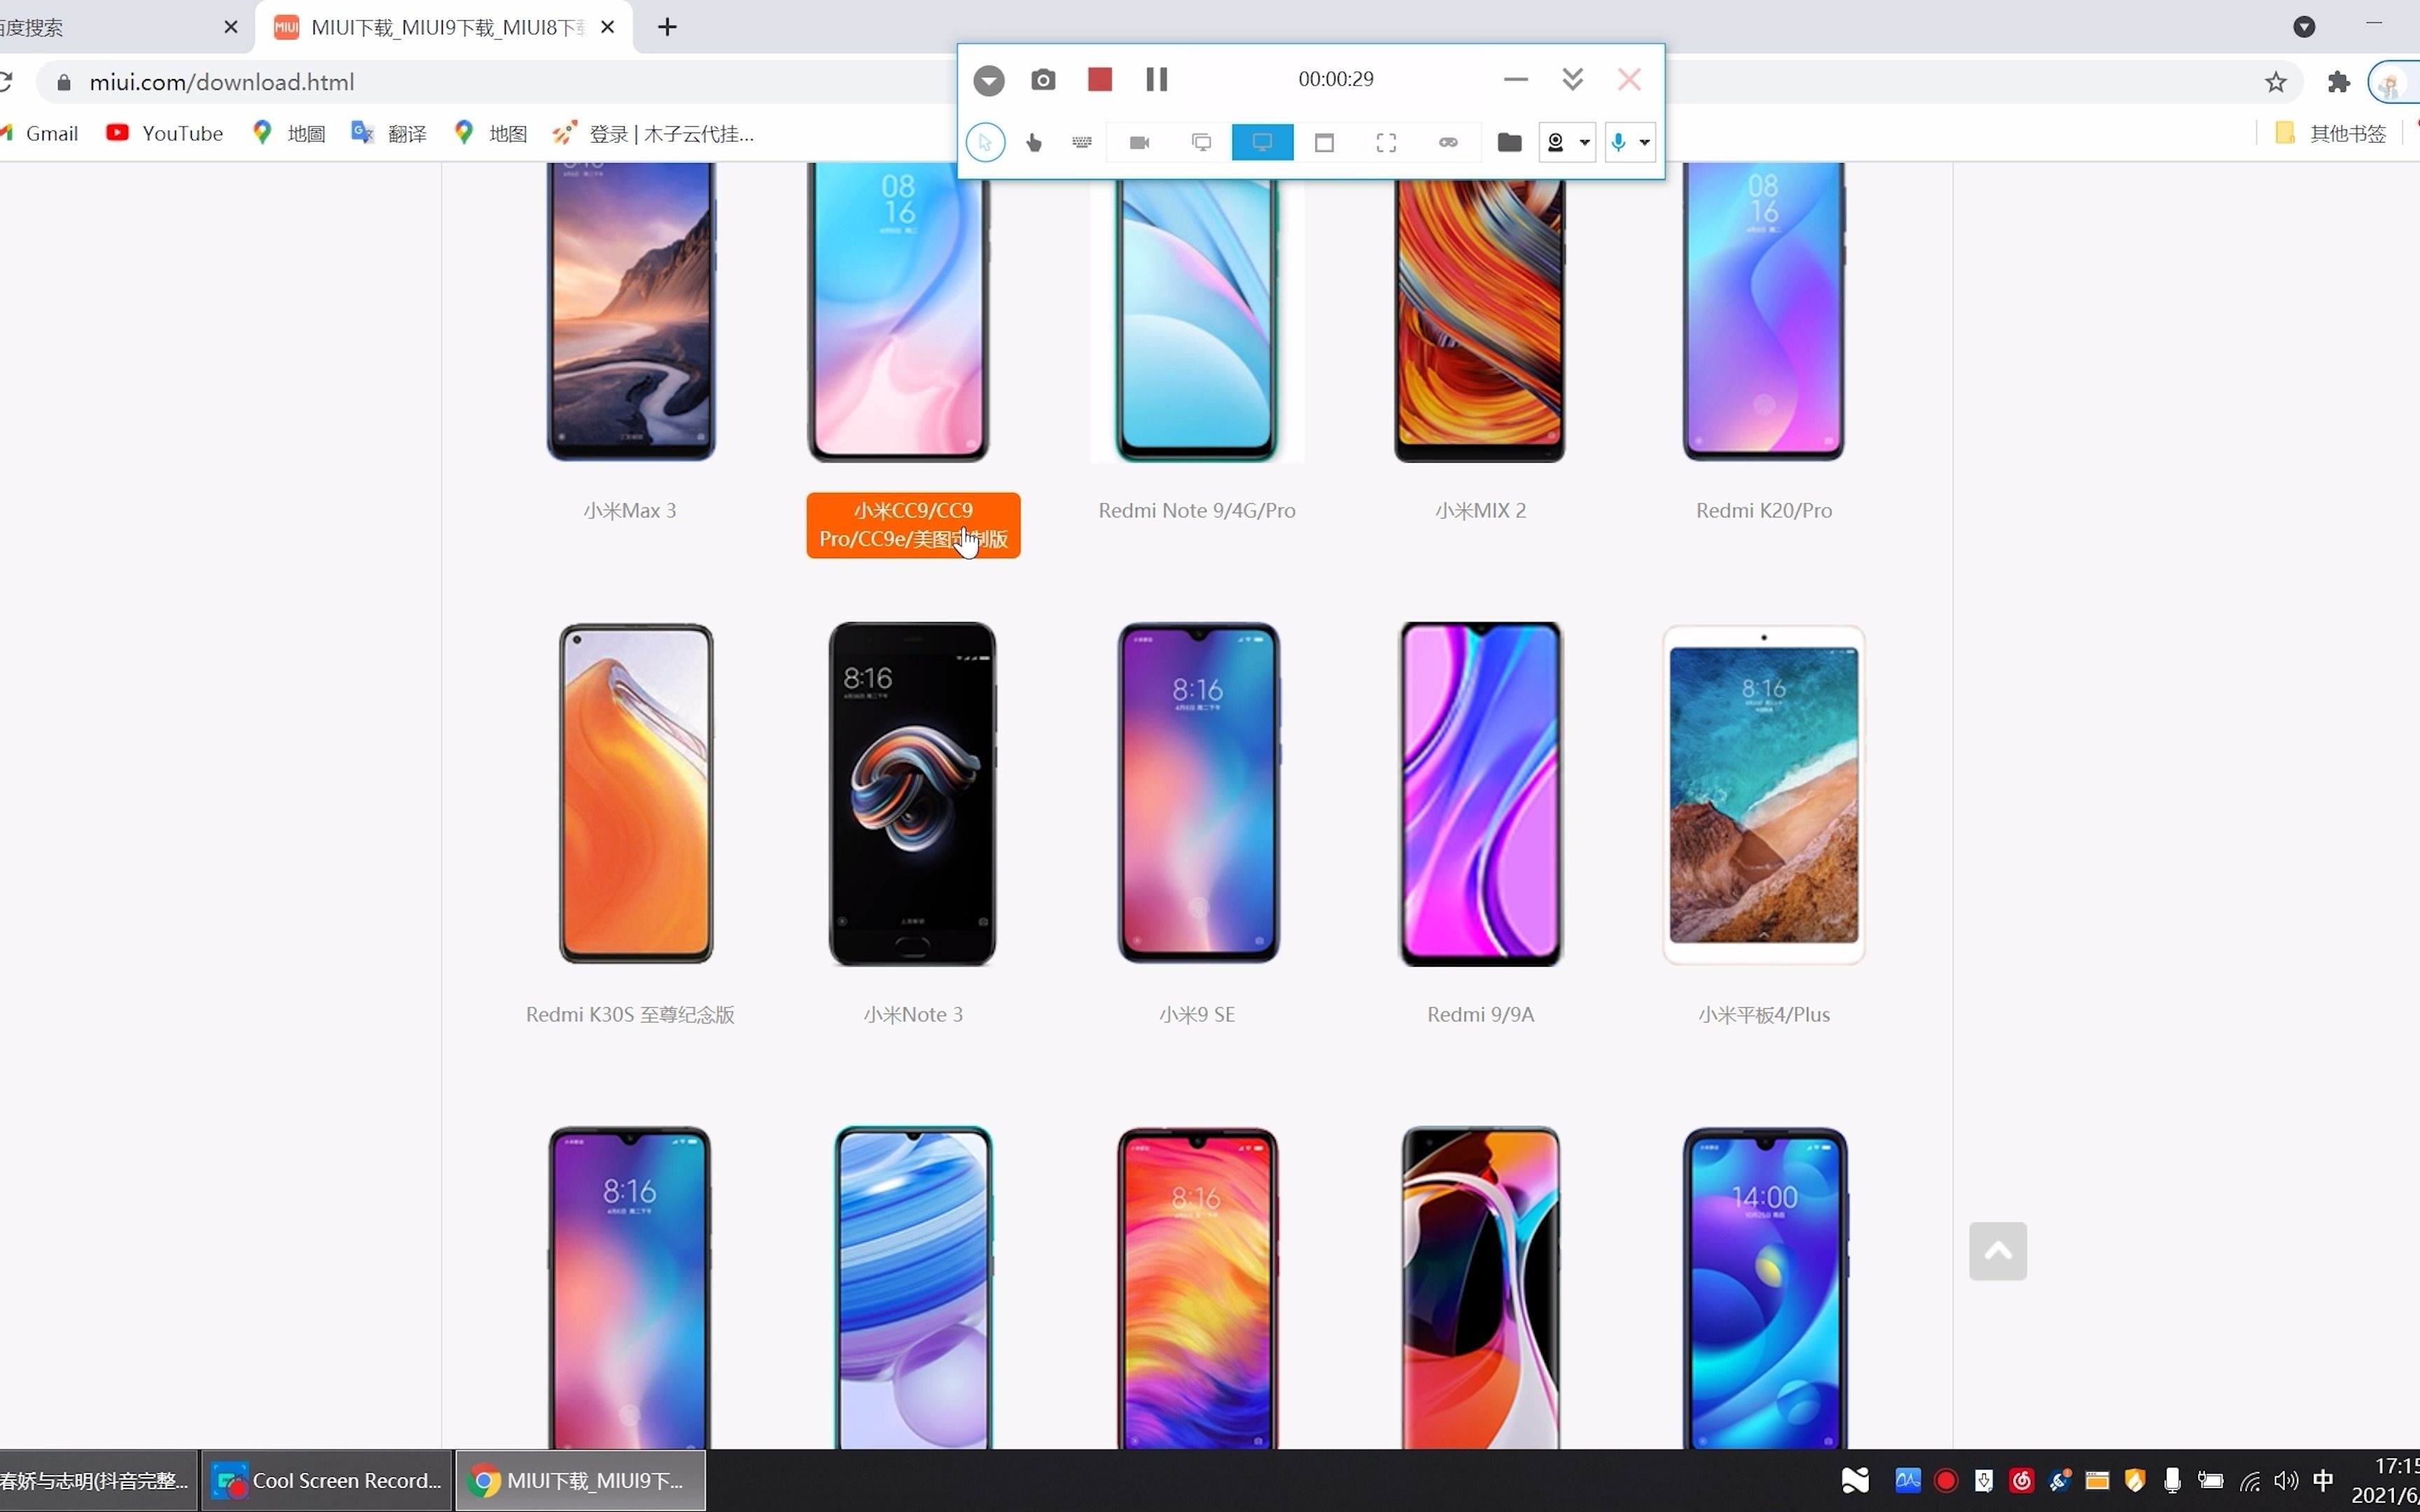Viewport: 2420px width, 1512px height.
Task: Open recordings output folder icon
Action: 1509,143
